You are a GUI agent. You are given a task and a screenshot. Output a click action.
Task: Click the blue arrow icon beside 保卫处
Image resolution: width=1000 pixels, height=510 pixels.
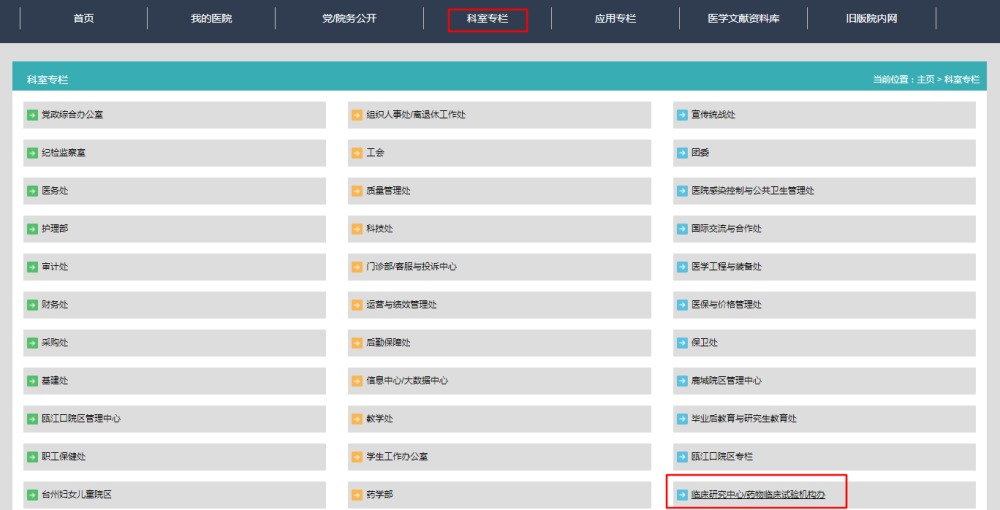click(x=682, y=343)
